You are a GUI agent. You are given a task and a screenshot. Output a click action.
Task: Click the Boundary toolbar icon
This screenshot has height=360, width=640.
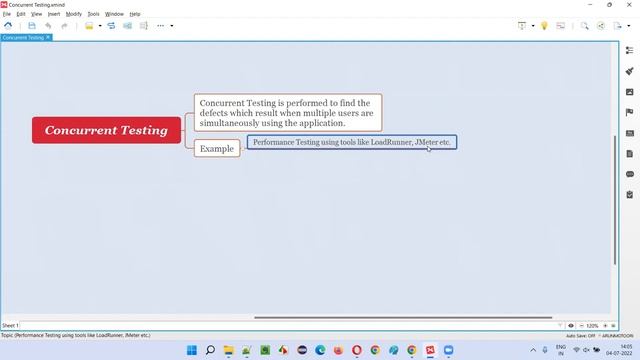pyautogui.click(x=127, y=26)
